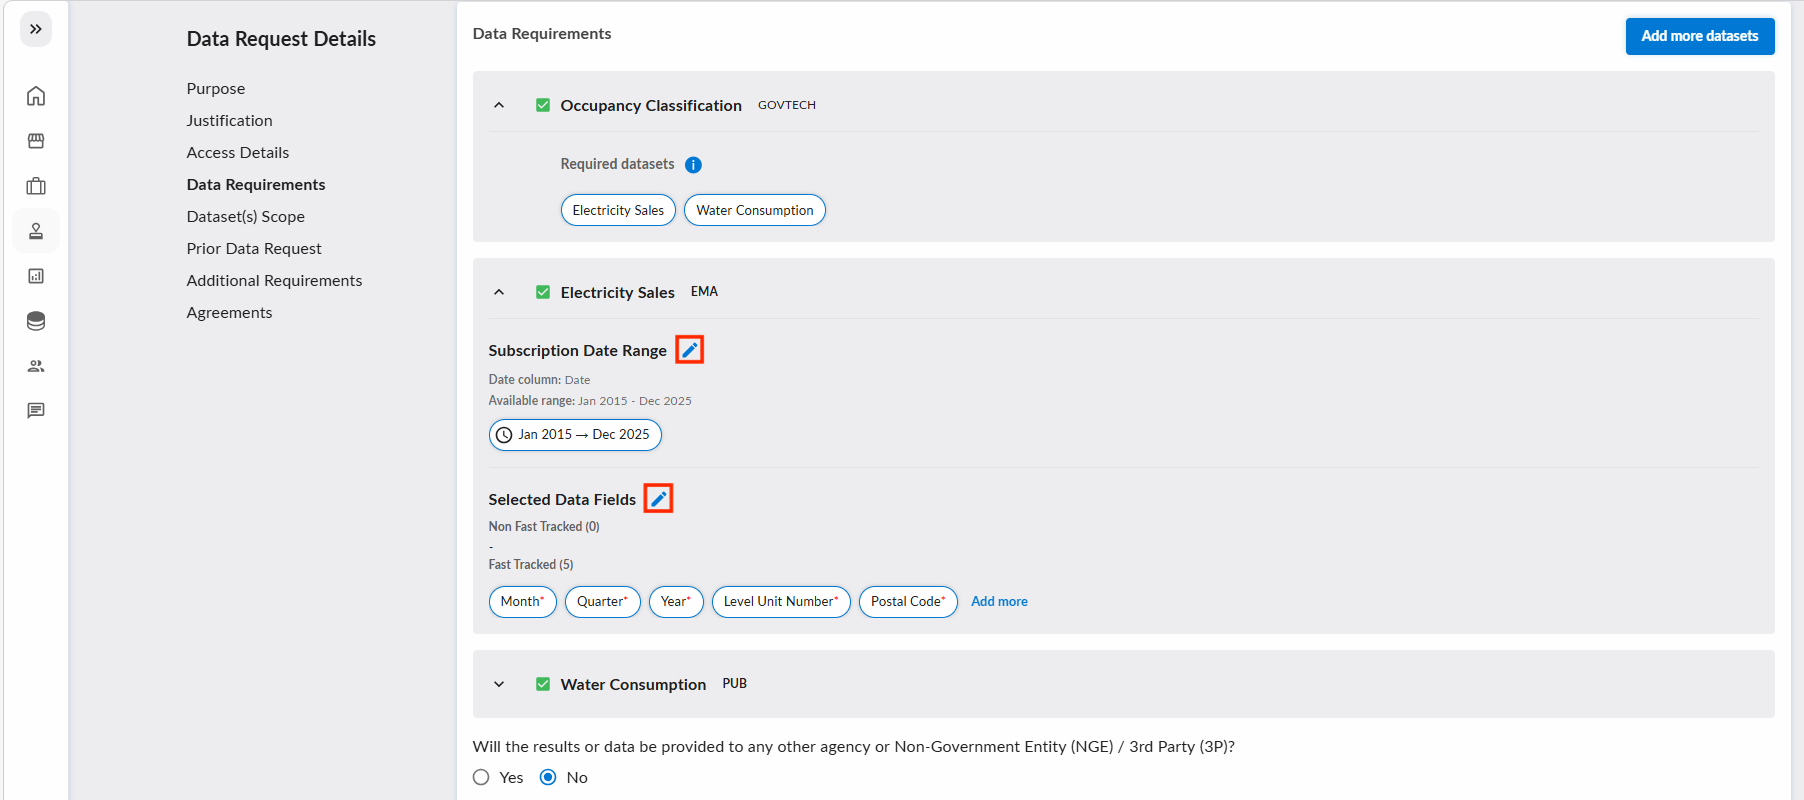Uncheck the Water Consumption checkbox
This screenshot has width=1804, height=800.
click(543, 684)
